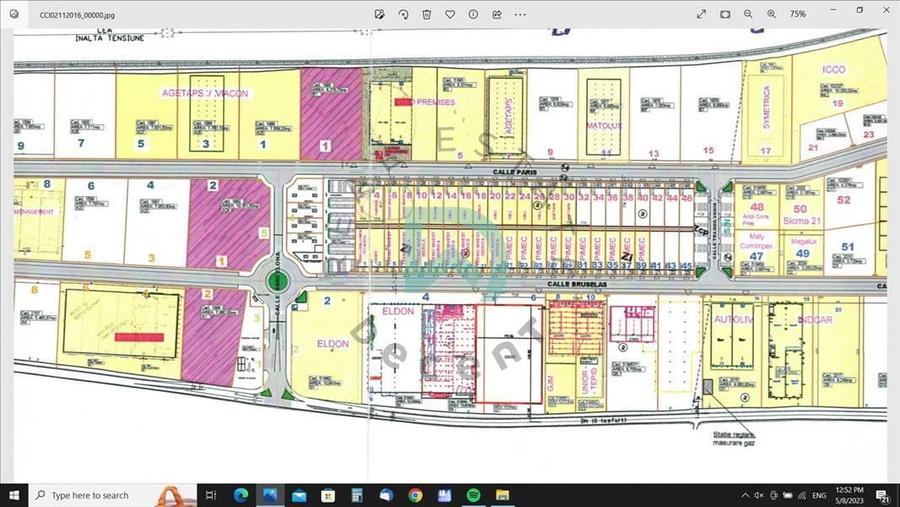
Task: Zoom out with minus magnifier
Action: 748,14
